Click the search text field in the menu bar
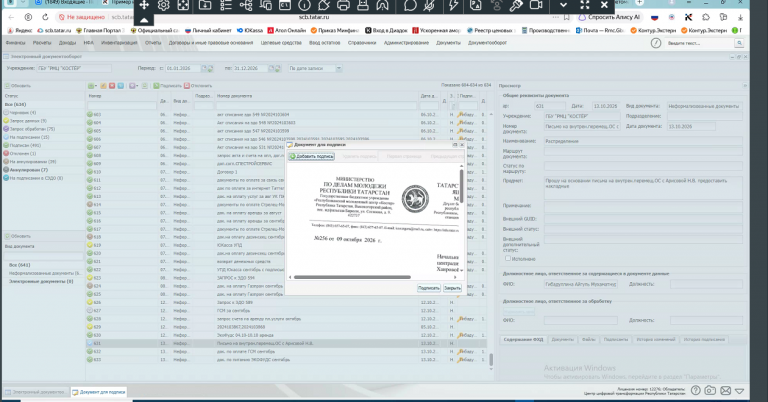The width and height of the screenshot is (768, 402). pyautogui.click(x=699, y=43)
